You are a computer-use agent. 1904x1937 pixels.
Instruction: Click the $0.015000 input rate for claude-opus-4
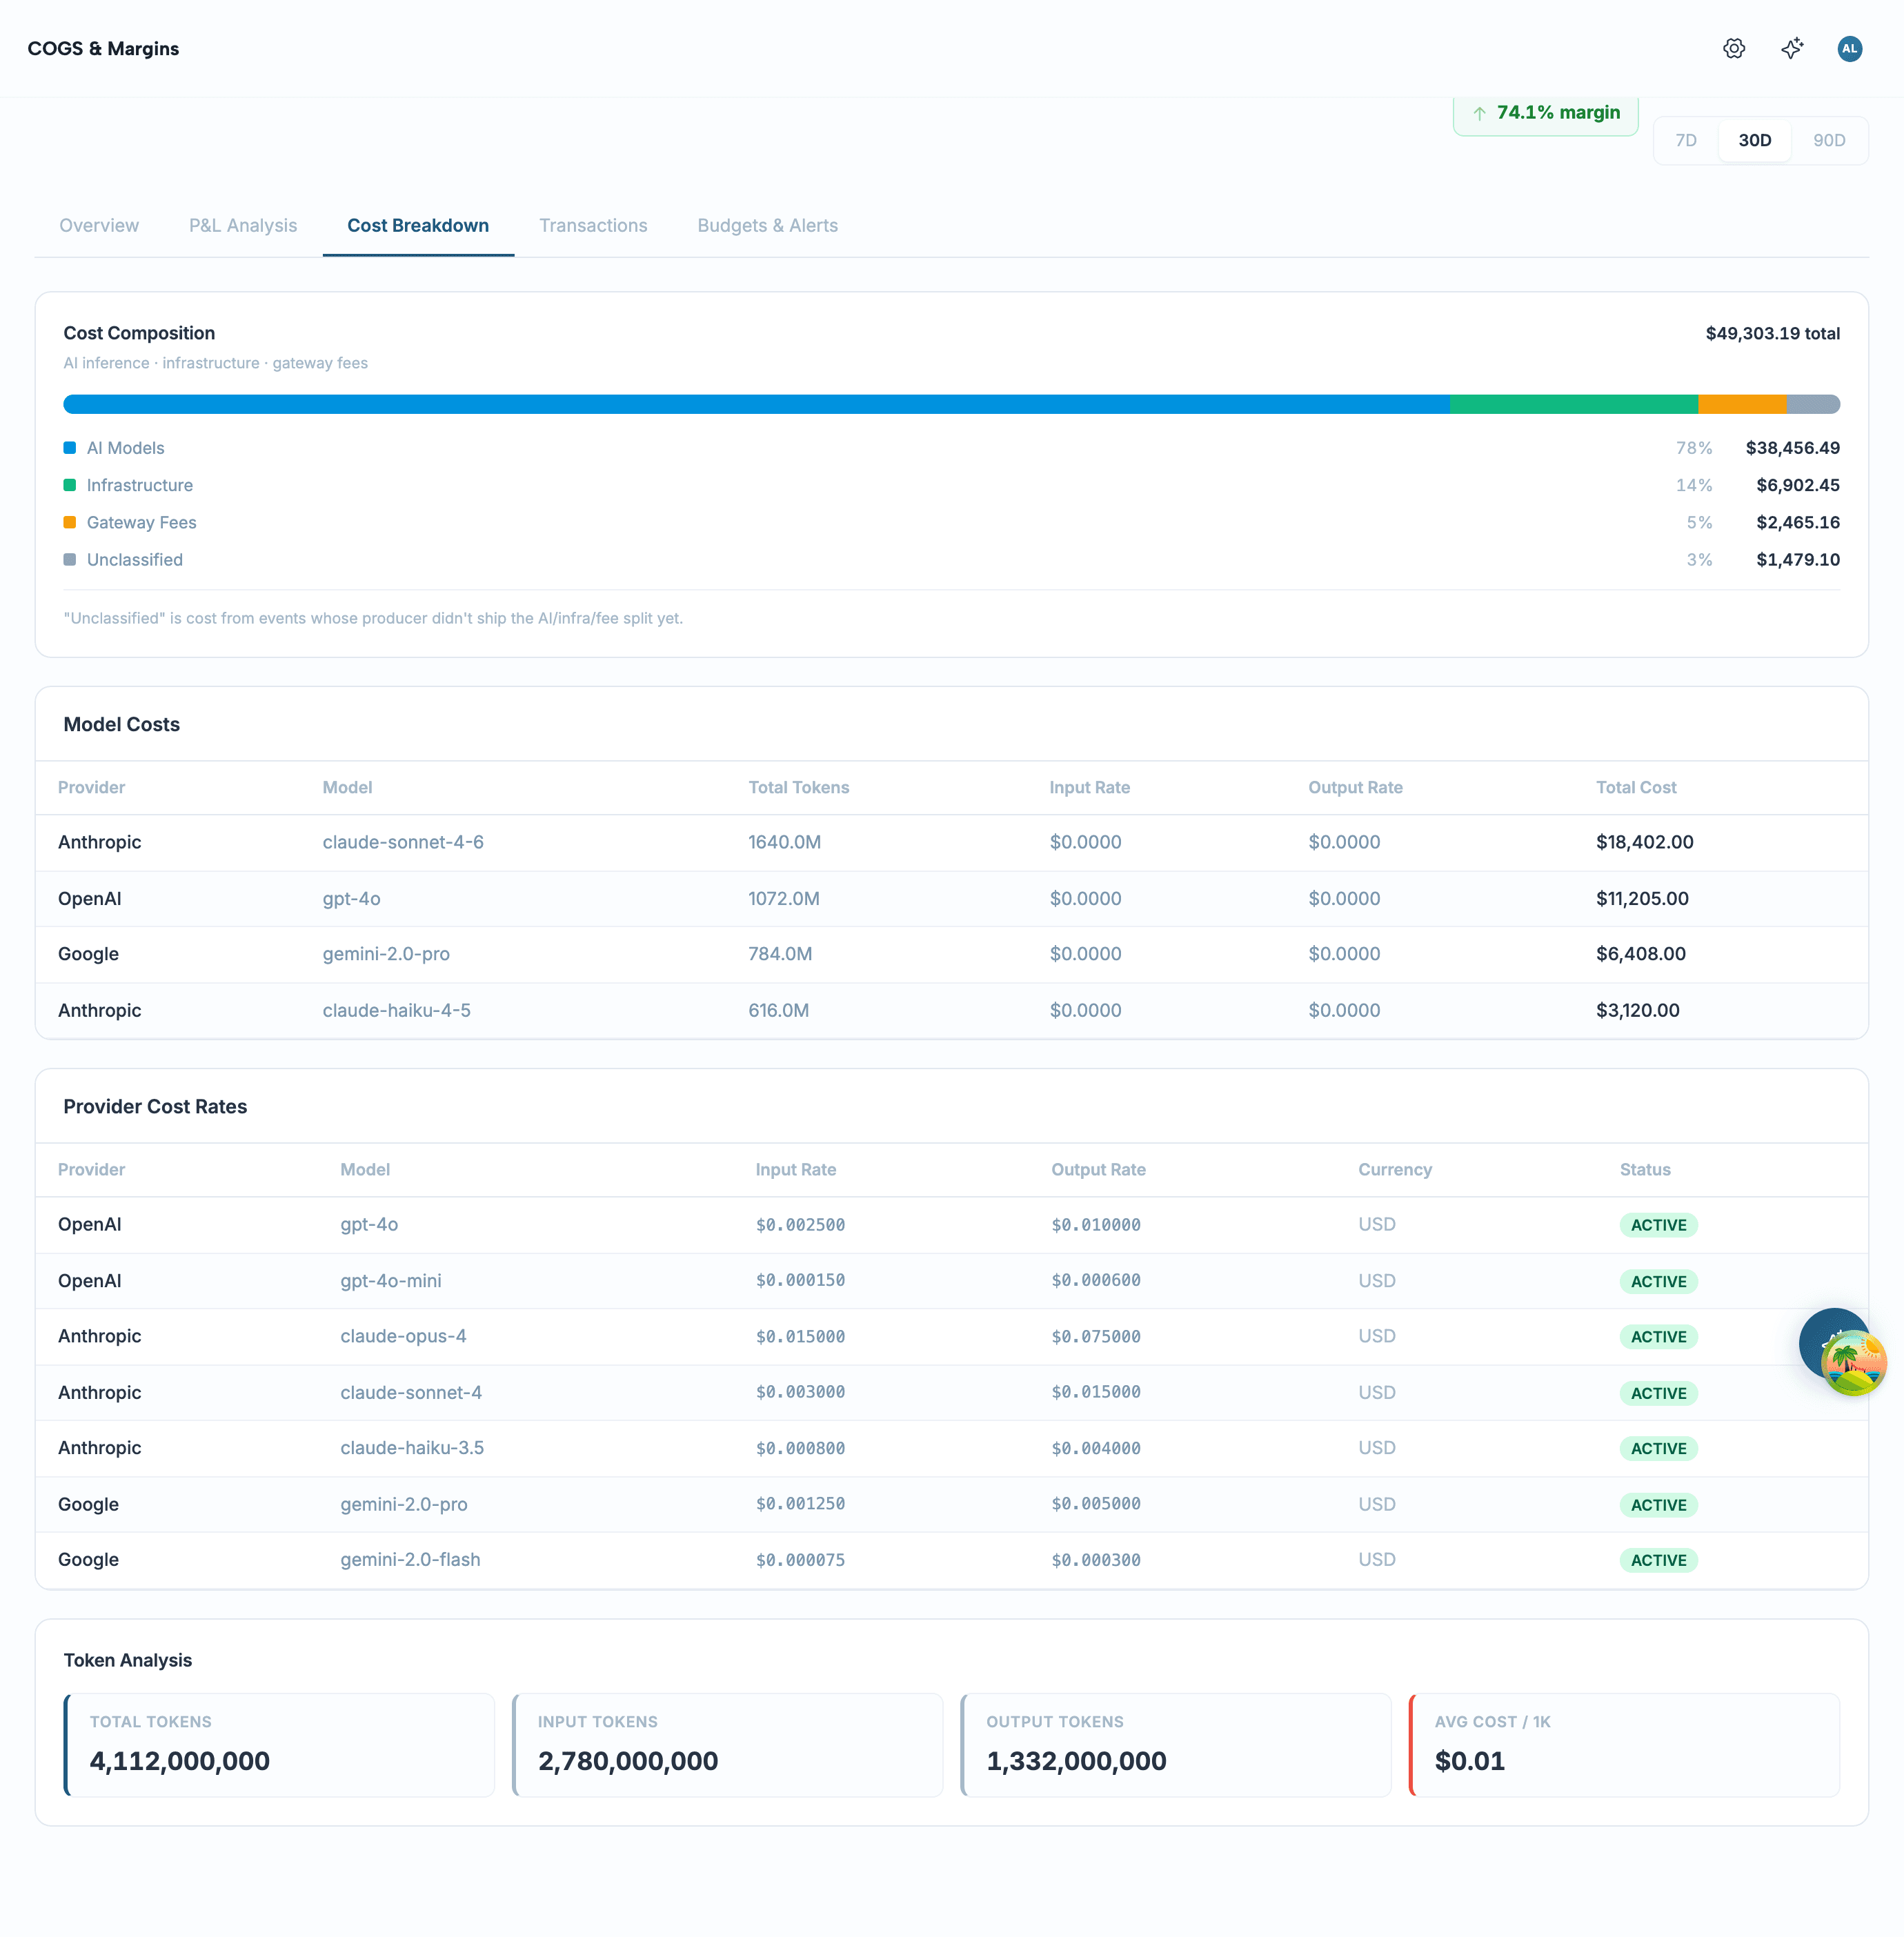click(x=800, y=1337)
